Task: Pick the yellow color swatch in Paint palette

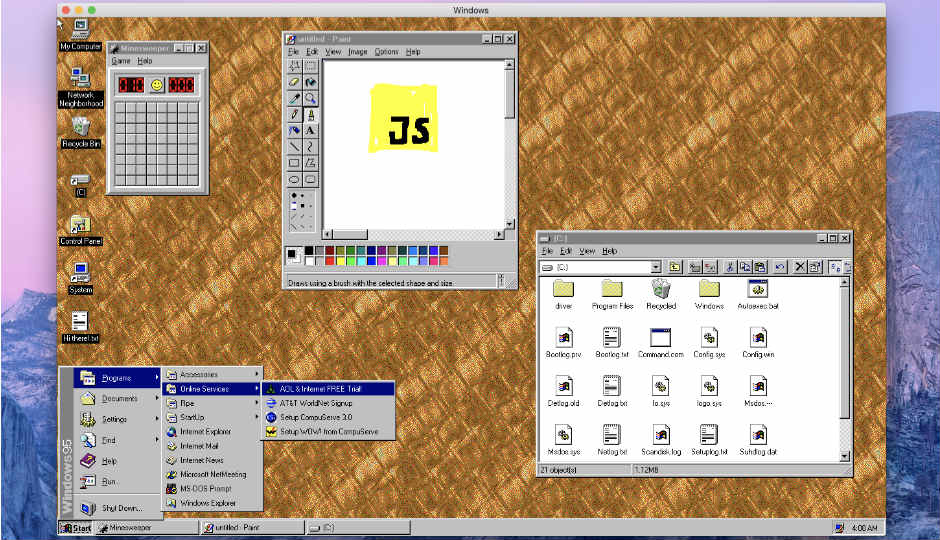Action: [340, 261]
